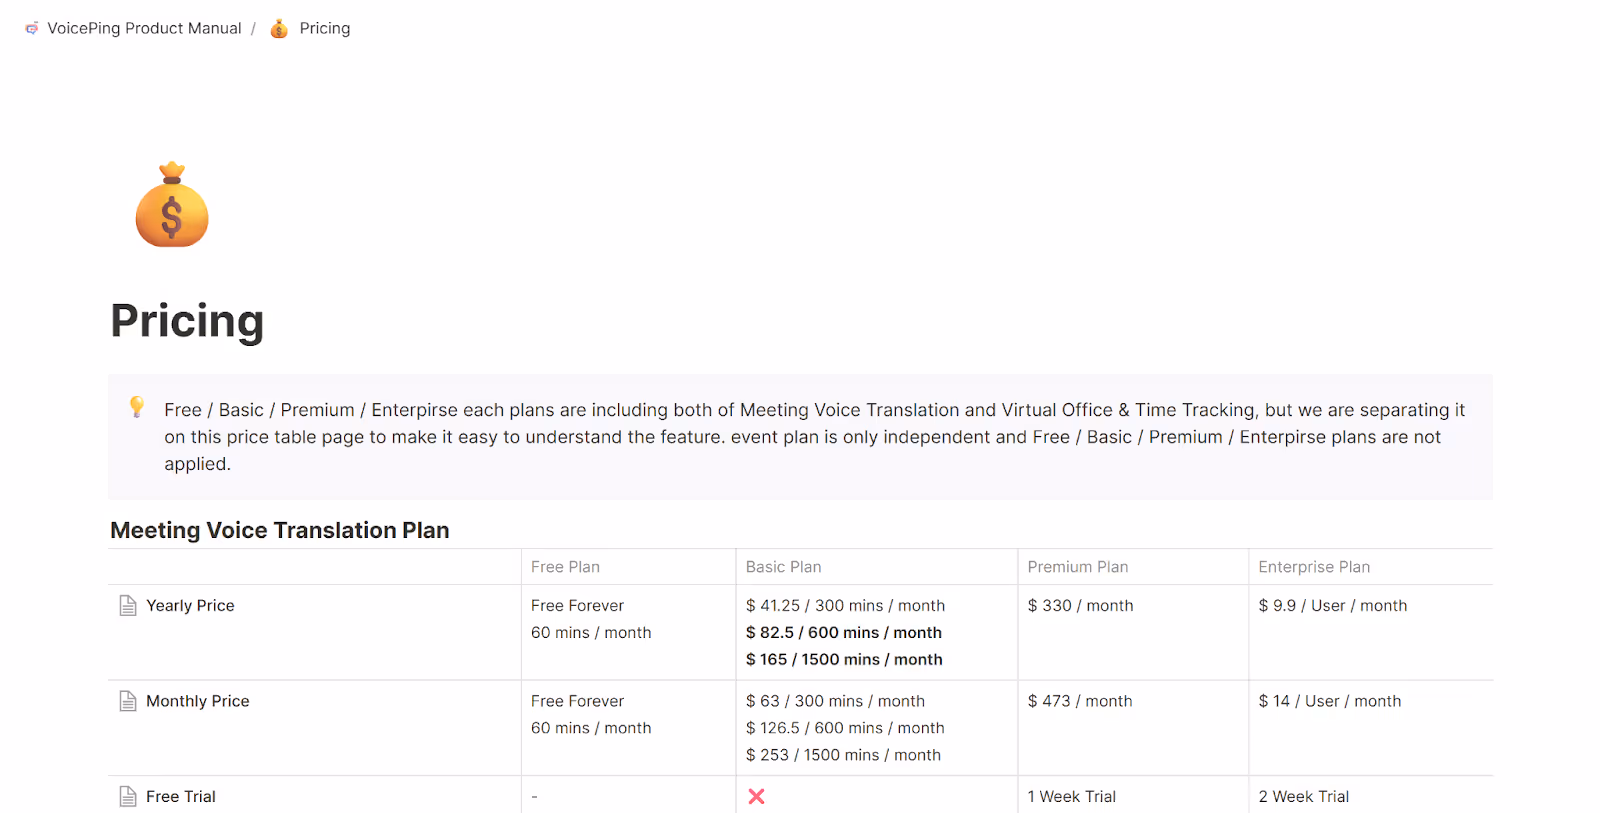Click "$ 82.5 / 600 mins / month" value
Screen dimensions: 1600x813
844,632
